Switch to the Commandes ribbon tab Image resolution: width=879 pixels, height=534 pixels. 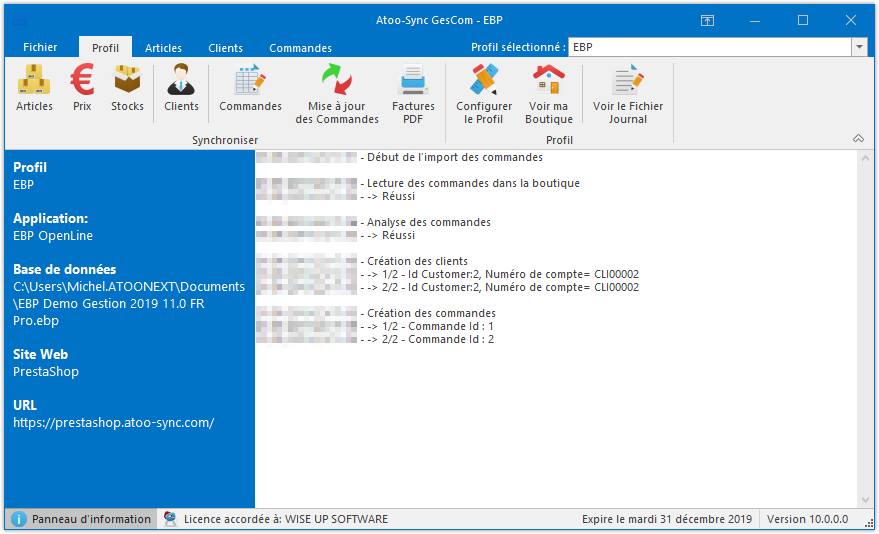point(300,48)
